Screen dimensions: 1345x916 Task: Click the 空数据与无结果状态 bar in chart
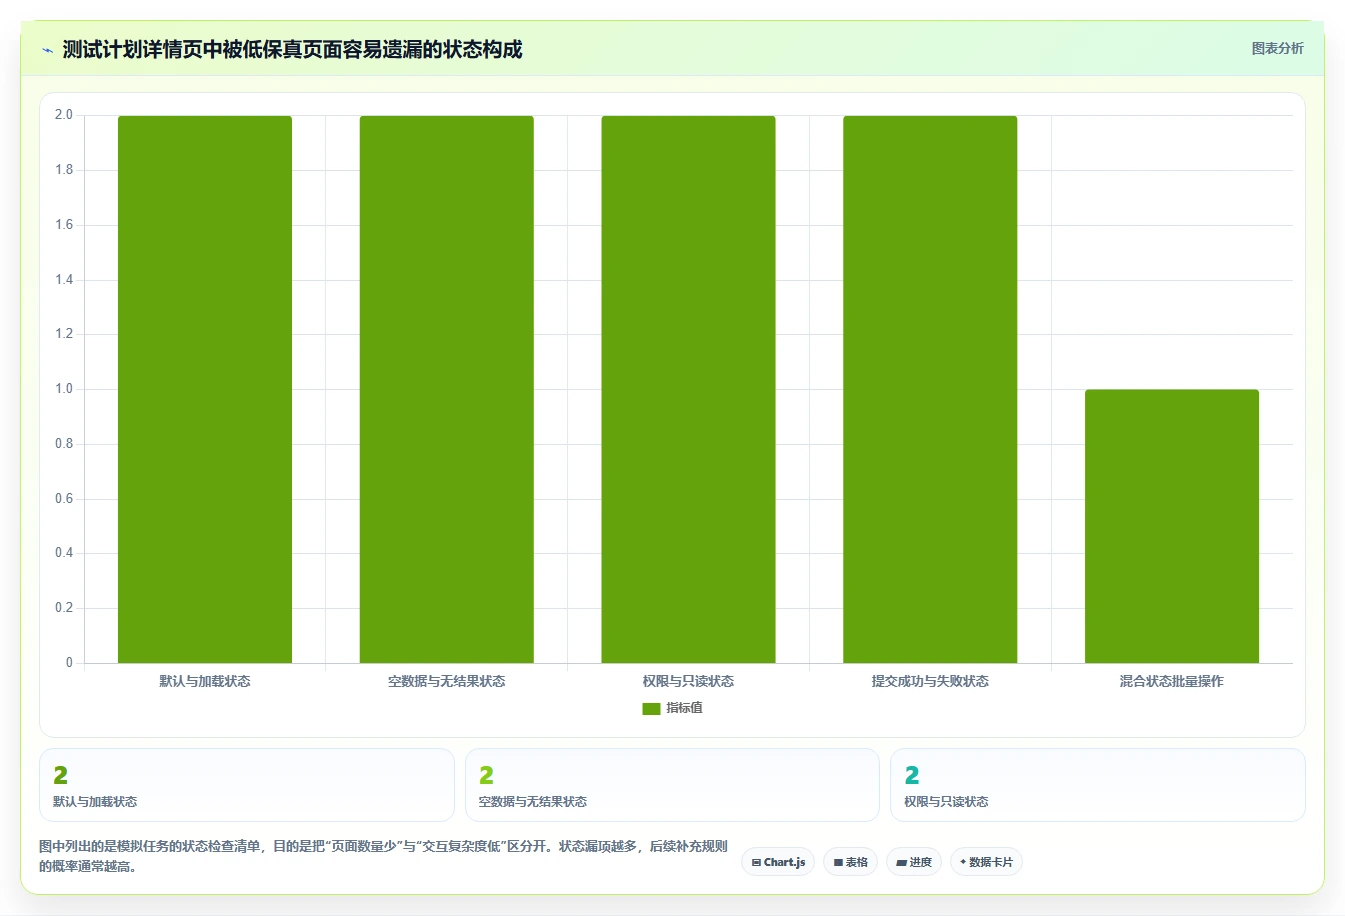447,389
